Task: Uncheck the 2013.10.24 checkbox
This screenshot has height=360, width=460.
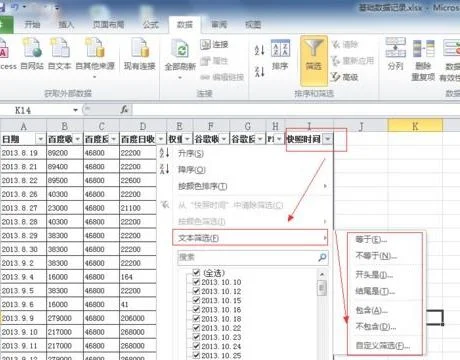Action: [x=196, y=346]
